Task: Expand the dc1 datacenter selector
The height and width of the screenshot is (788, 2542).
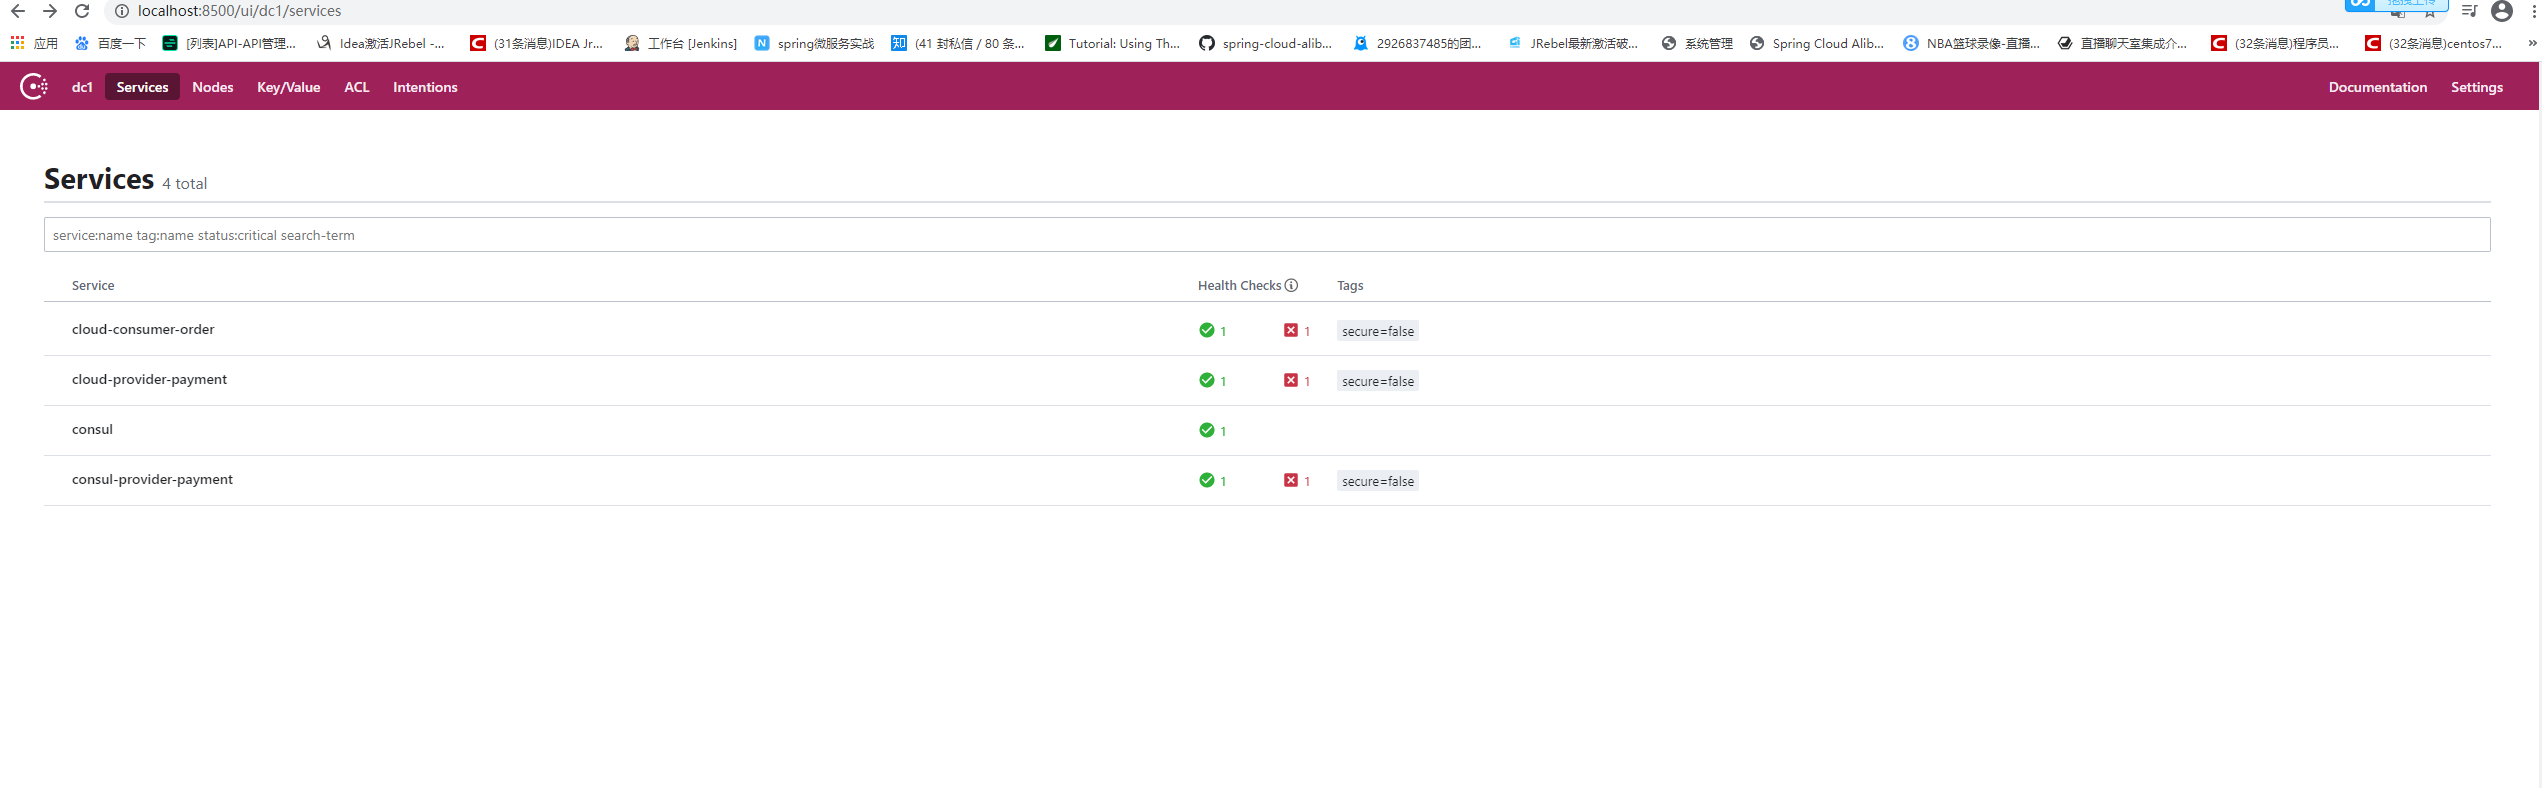Action: 82,87
